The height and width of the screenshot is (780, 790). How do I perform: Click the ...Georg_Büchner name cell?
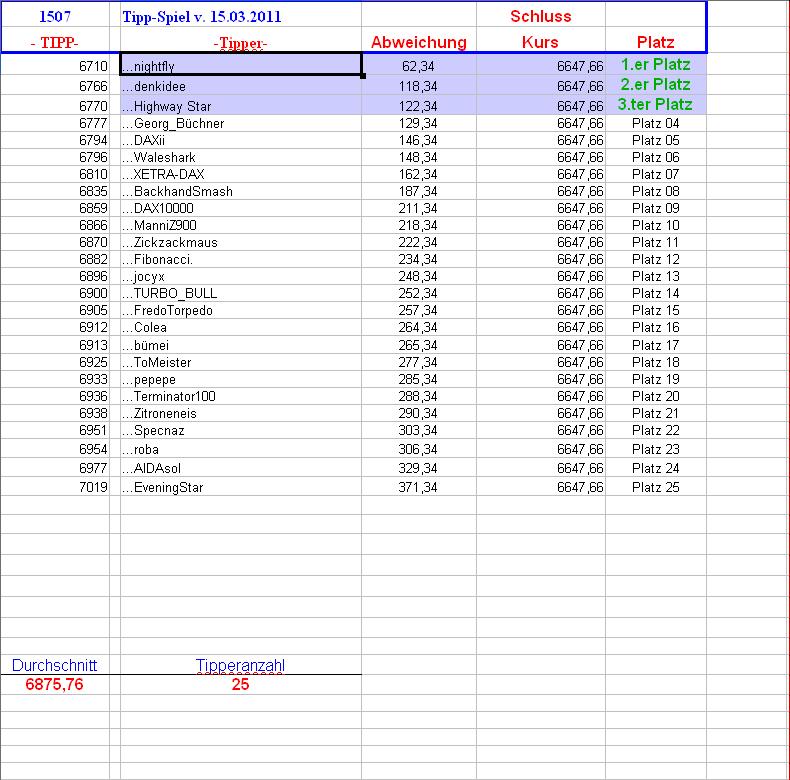(x=241, y=123)
